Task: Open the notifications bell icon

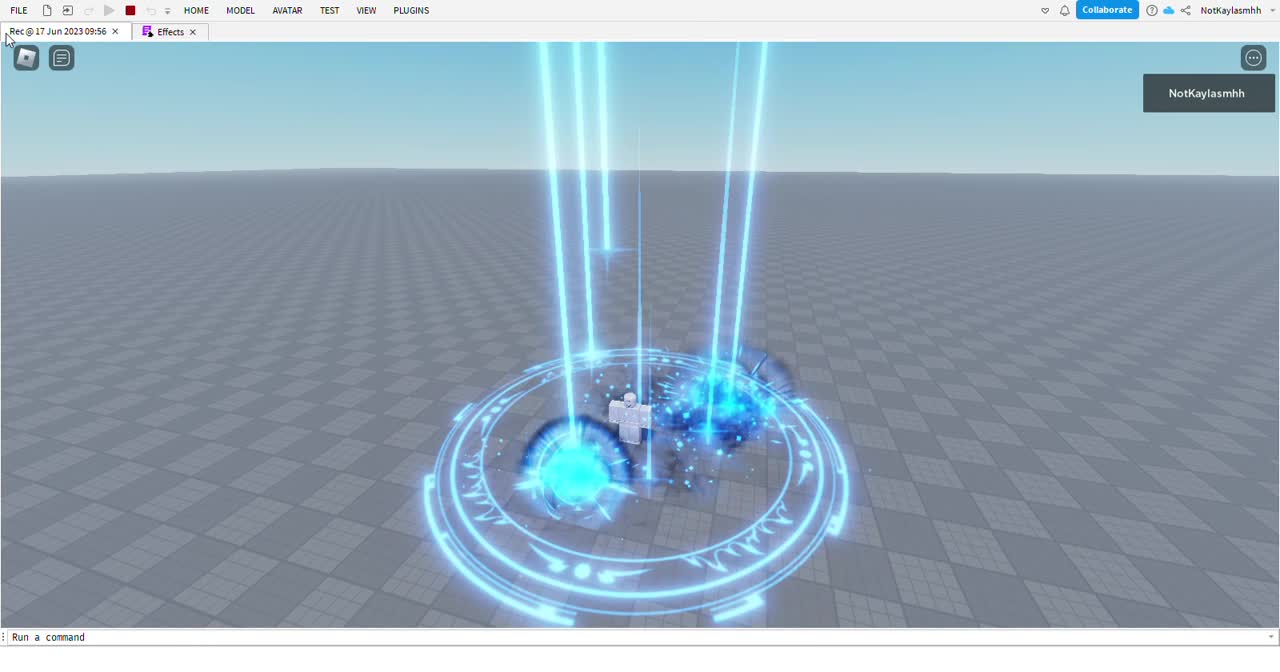Action: pos(1064,10)
